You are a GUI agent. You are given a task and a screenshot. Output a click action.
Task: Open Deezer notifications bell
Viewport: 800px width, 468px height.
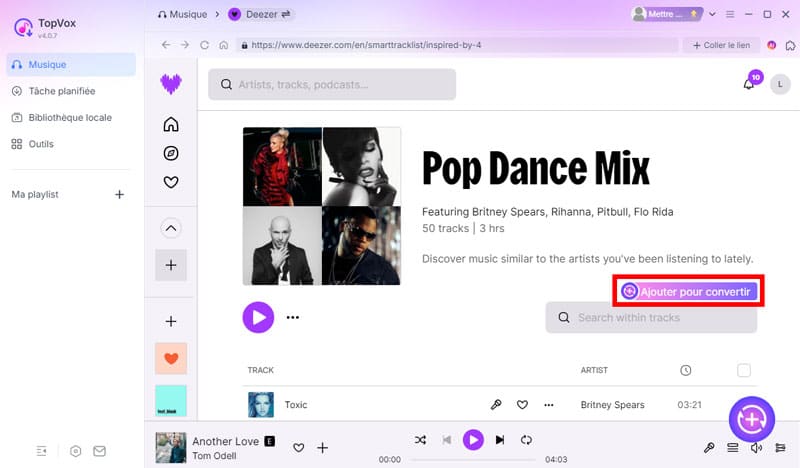point(748,84)
